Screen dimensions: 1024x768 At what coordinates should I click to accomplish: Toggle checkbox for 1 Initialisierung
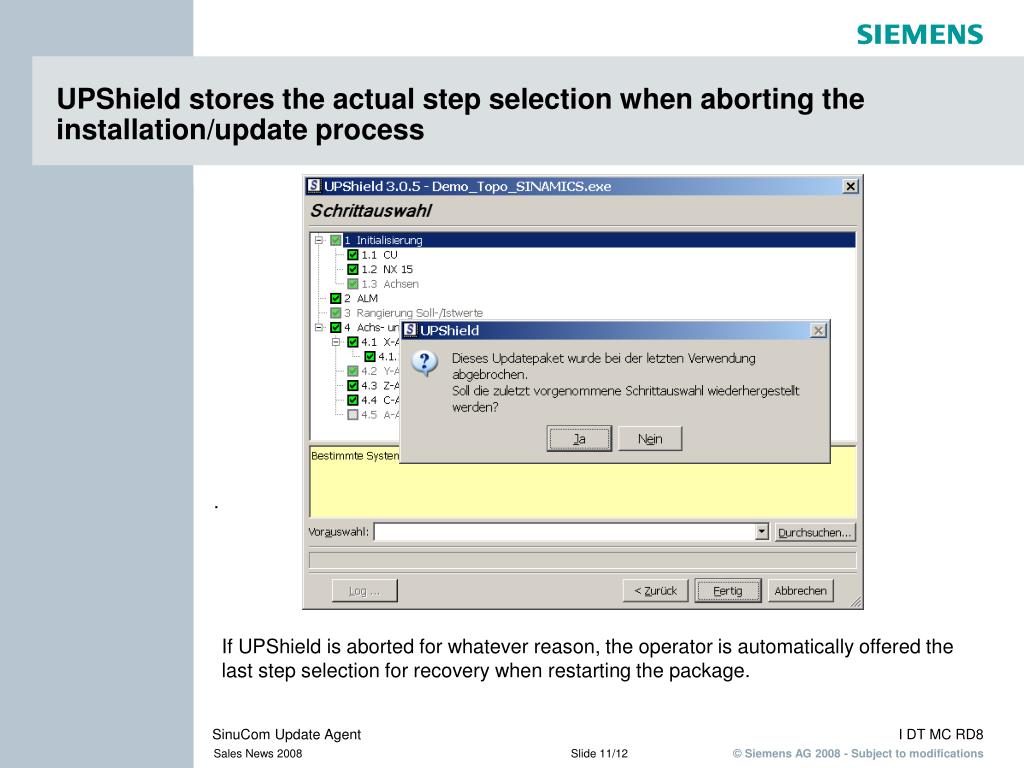[x=336, y=240]
